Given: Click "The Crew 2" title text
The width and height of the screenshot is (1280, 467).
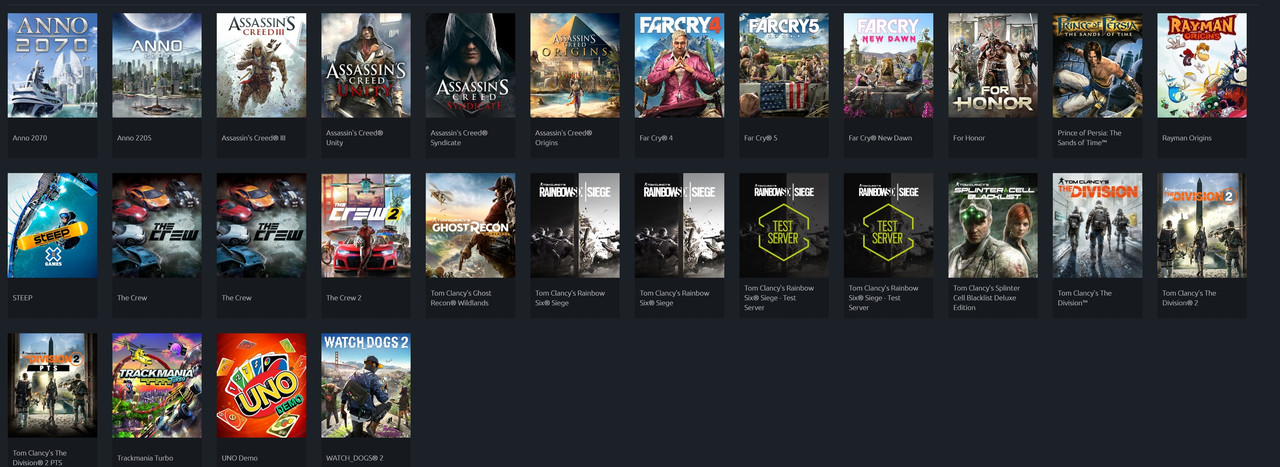Looking at the screenshot, I should point(342,298).
